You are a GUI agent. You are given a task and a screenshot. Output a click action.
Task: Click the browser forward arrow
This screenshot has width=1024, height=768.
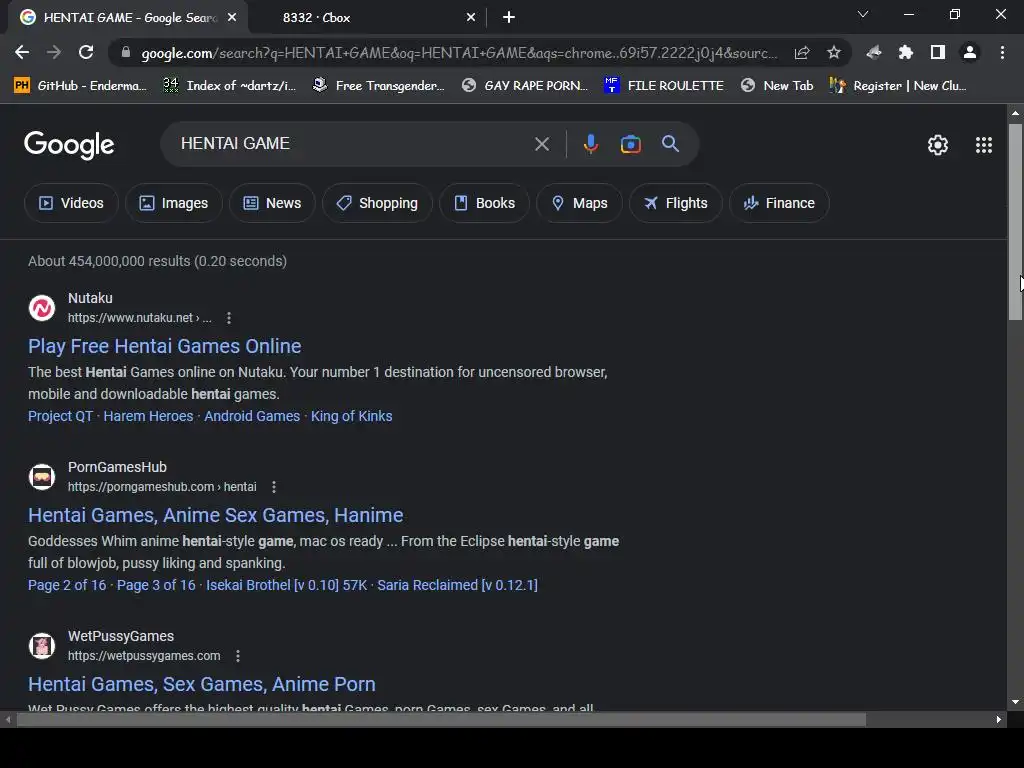tap(54, 52)
